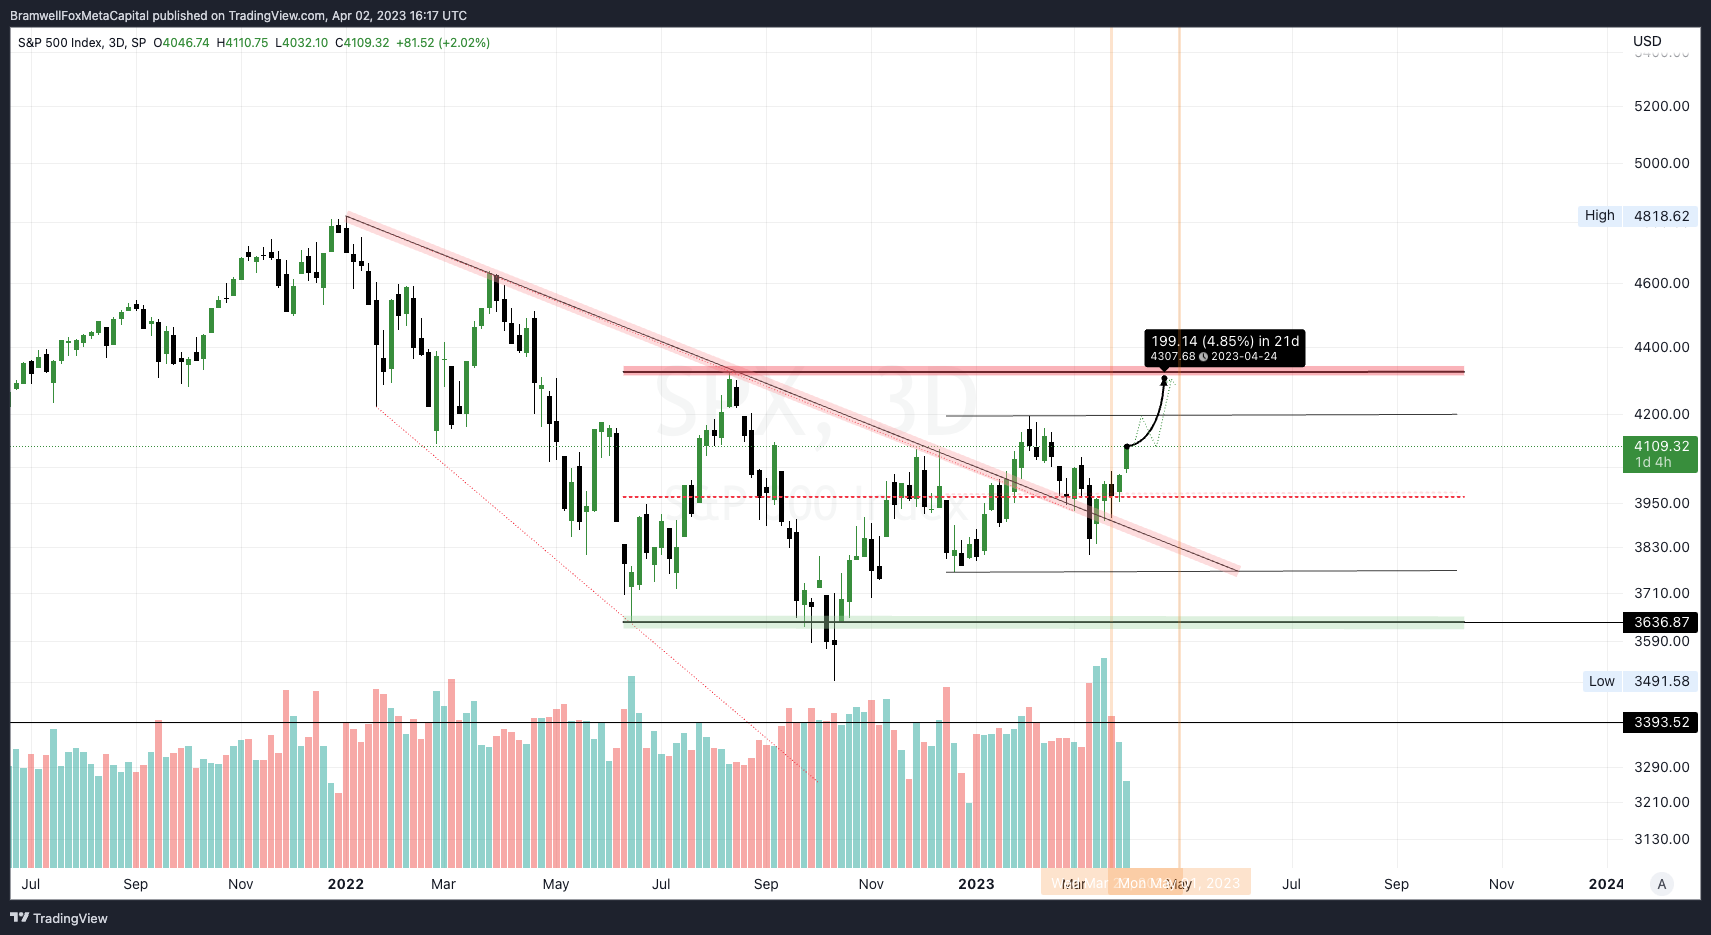The image size is (1711, 935).
Task: Click the 4600.00 price axis label
Action: [1662, 283]
